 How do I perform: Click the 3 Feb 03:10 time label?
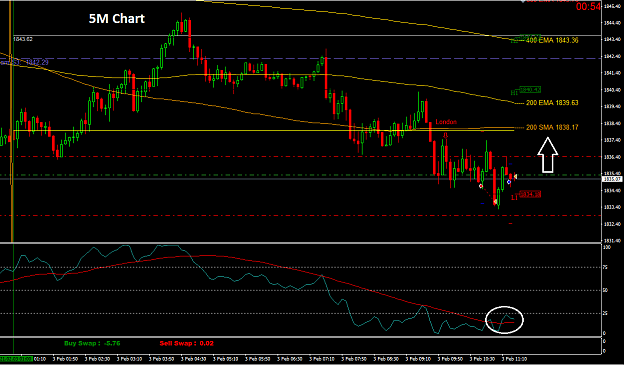(130, 359)
